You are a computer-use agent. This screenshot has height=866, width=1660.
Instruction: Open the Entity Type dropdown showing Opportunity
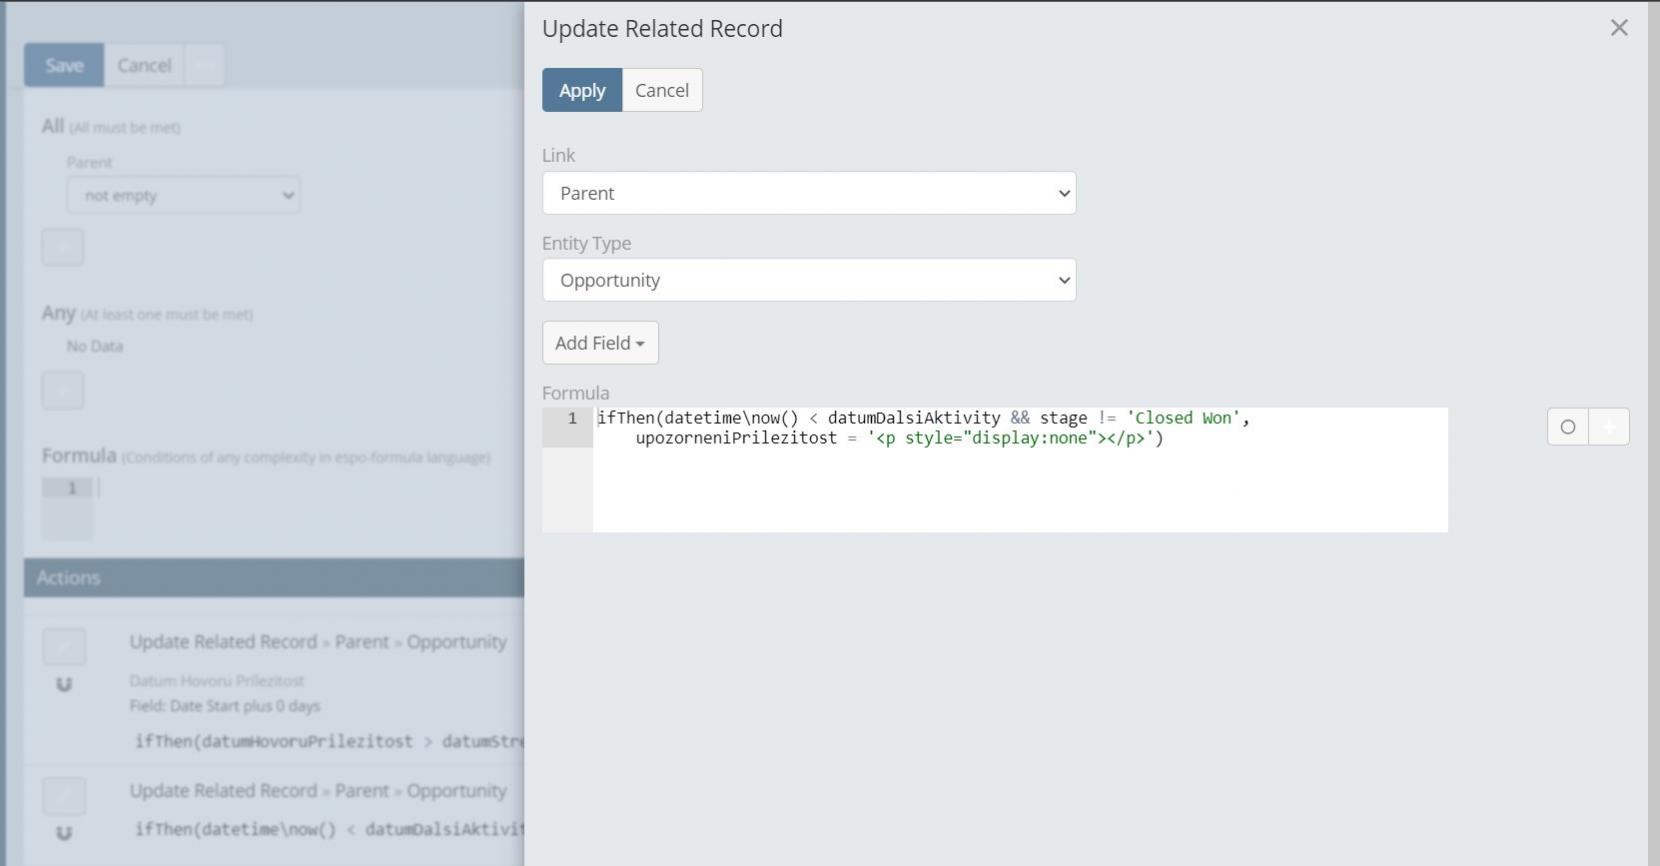point(808,280)
